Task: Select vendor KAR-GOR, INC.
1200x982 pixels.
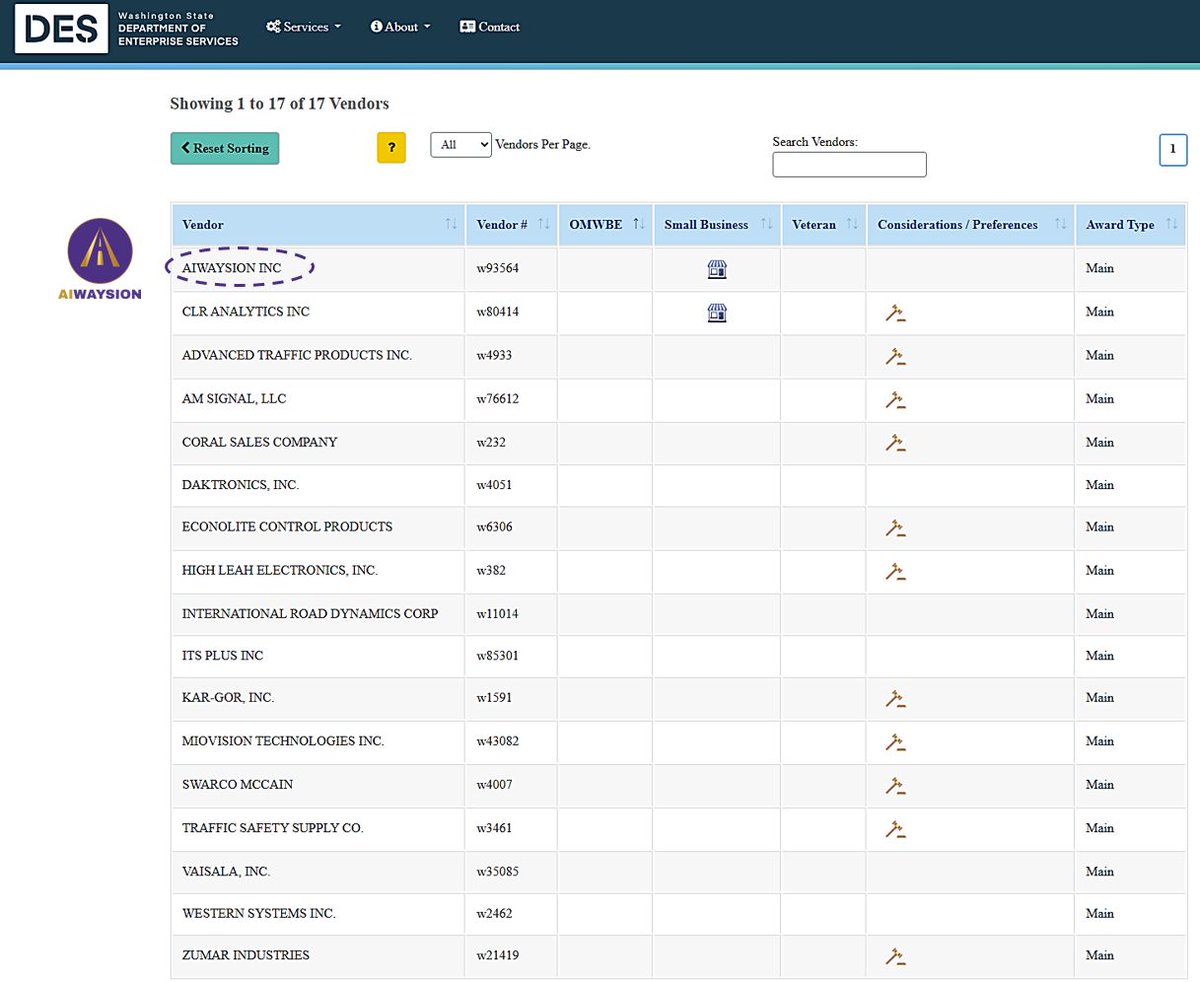Action: (228, 697)
